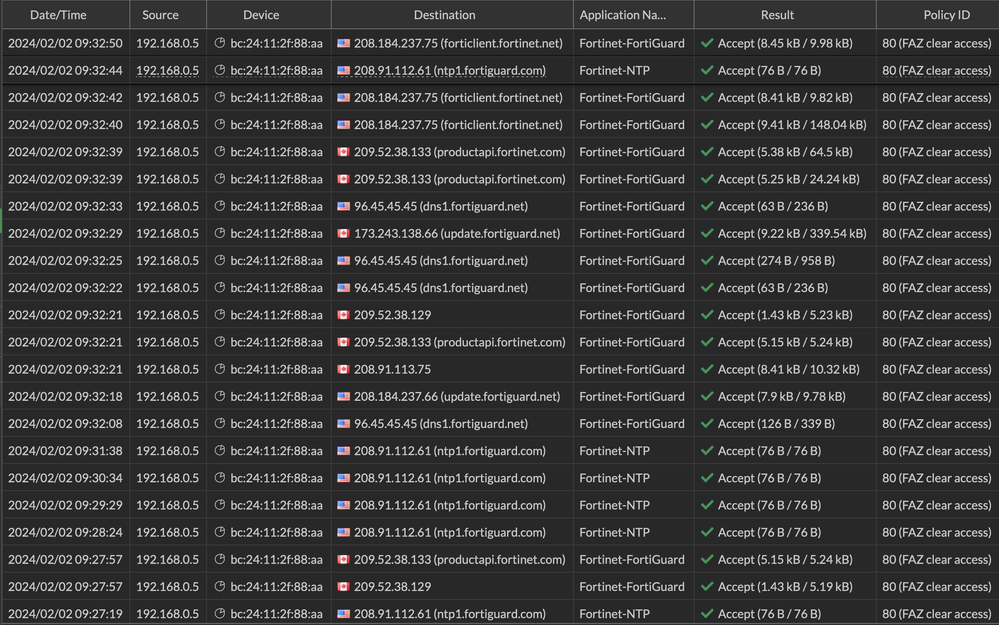Screen dimensions: 999x625
Task: Select the Accept (9.22 kB / 339.54 kB) result
Action: coord(792,234)
